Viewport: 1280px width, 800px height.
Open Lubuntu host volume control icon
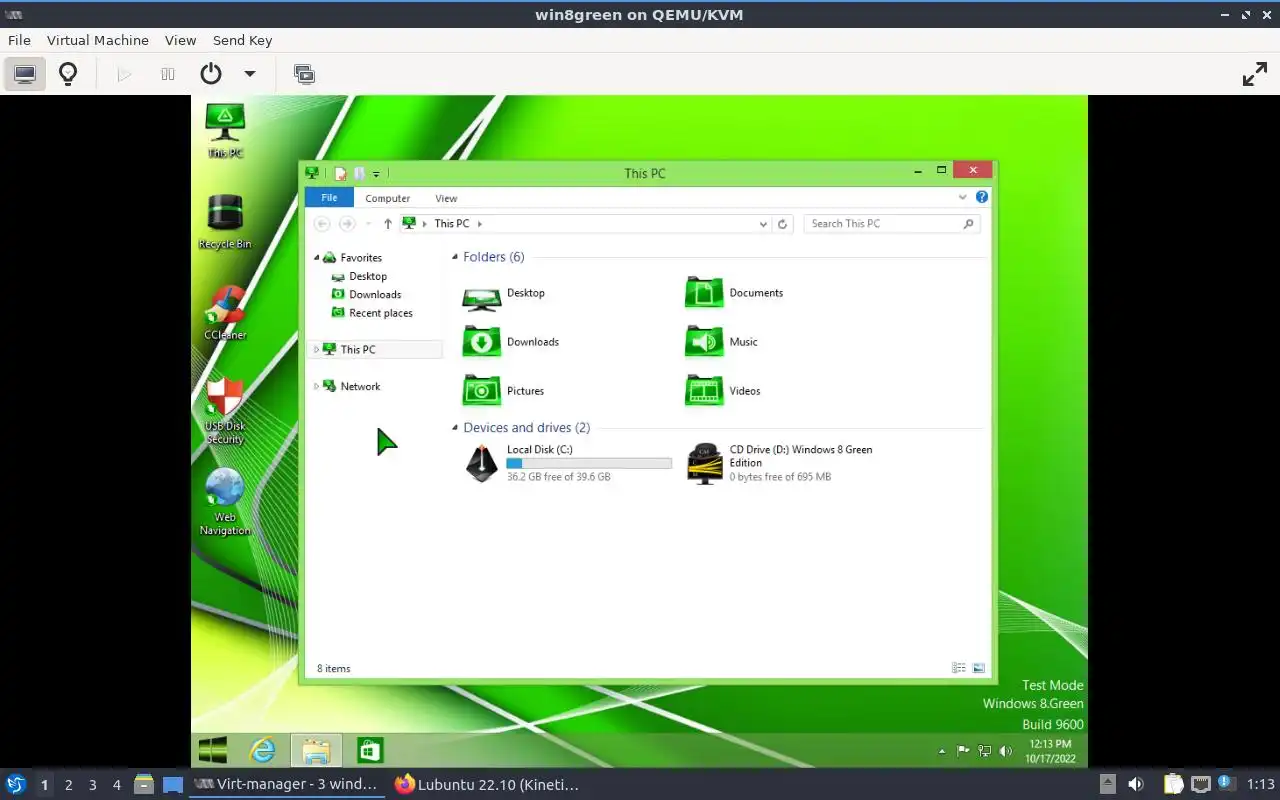(x=1135, y=785)
